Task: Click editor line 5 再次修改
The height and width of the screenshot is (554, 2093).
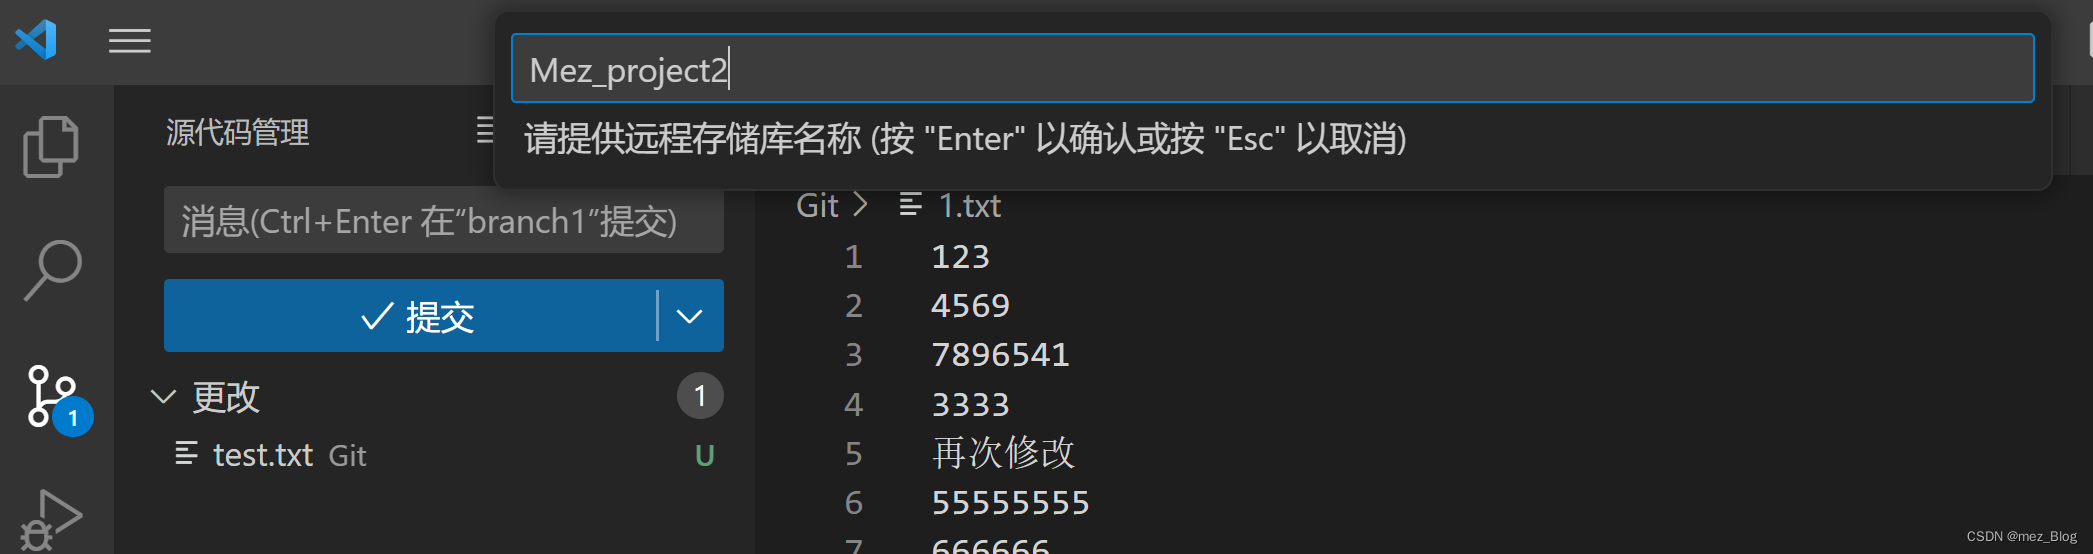Action: pos(1003,453)
